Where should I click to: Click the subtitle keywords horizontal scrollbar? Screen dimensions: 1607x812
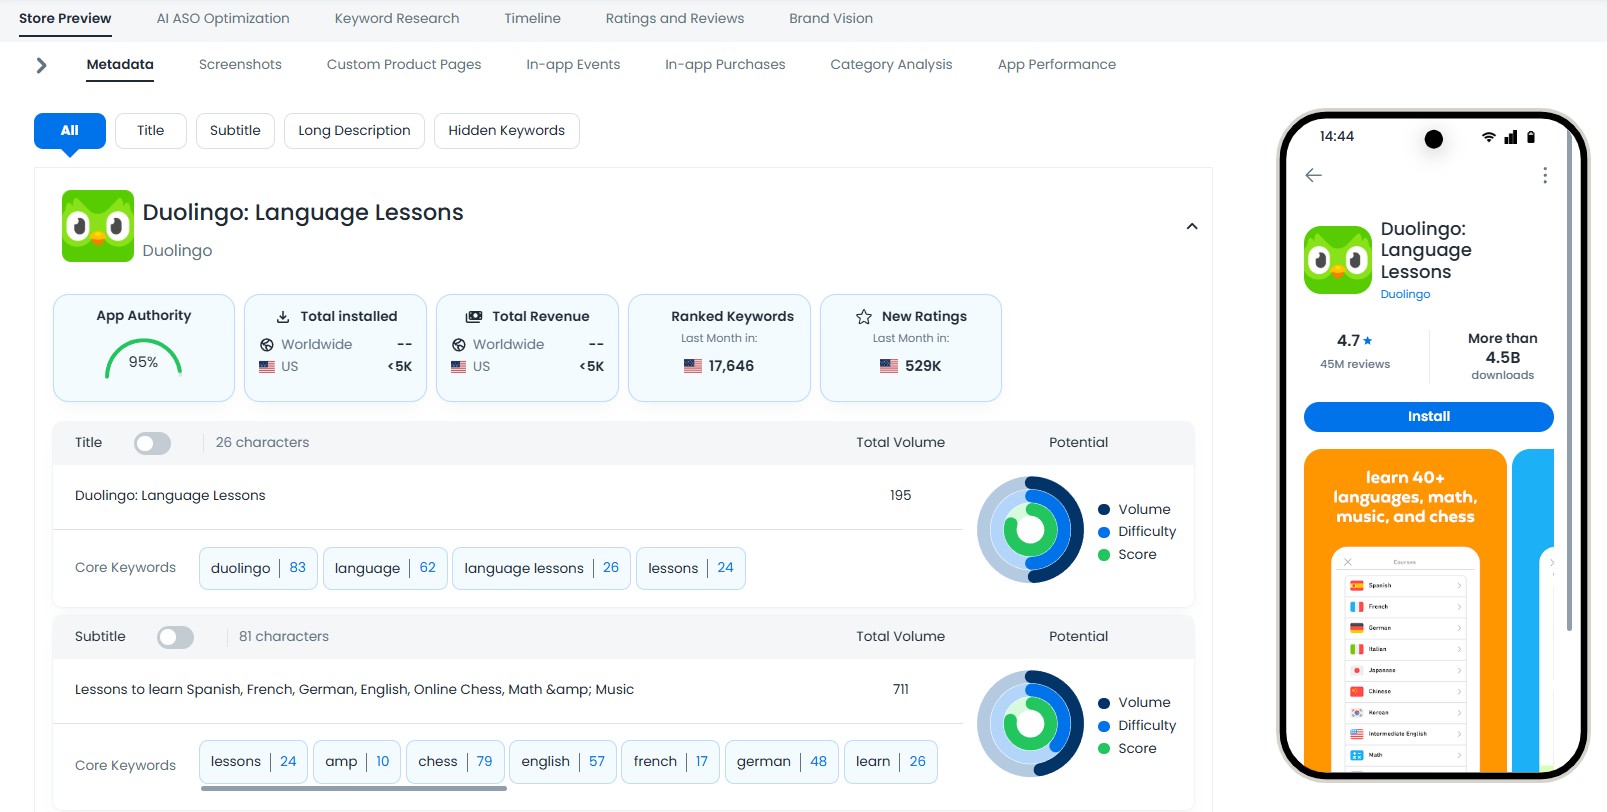pyautogui.click(x=354, y=789)
